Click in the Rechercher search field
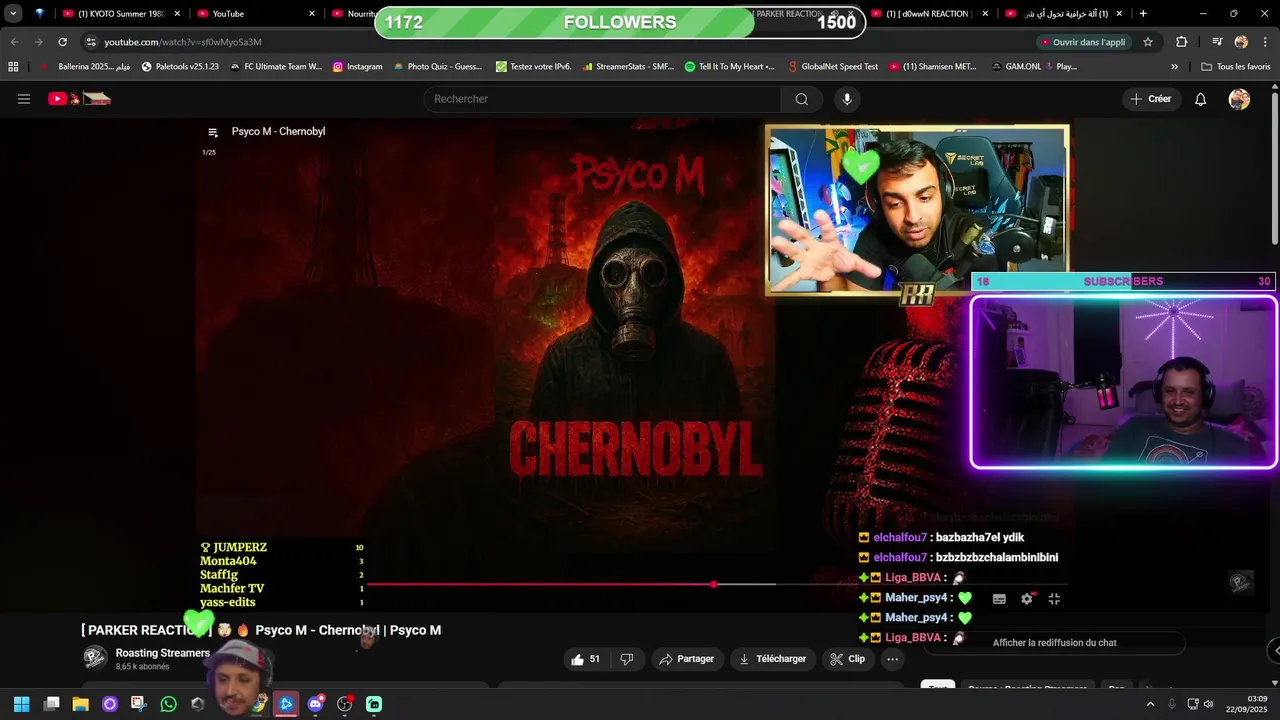 603,99
